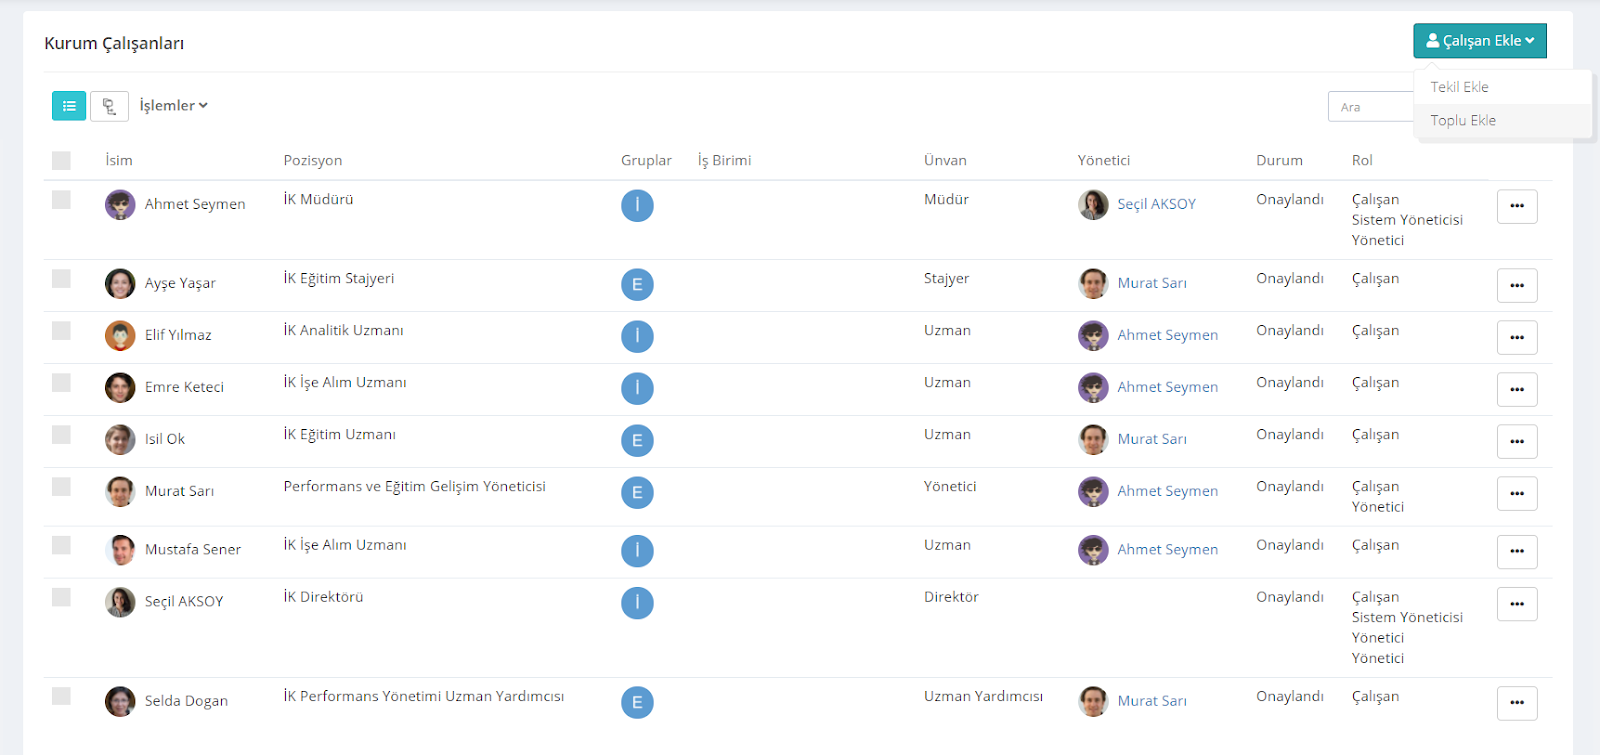Click Ayşe Yaşar's avatar

[x=120, y=284]
